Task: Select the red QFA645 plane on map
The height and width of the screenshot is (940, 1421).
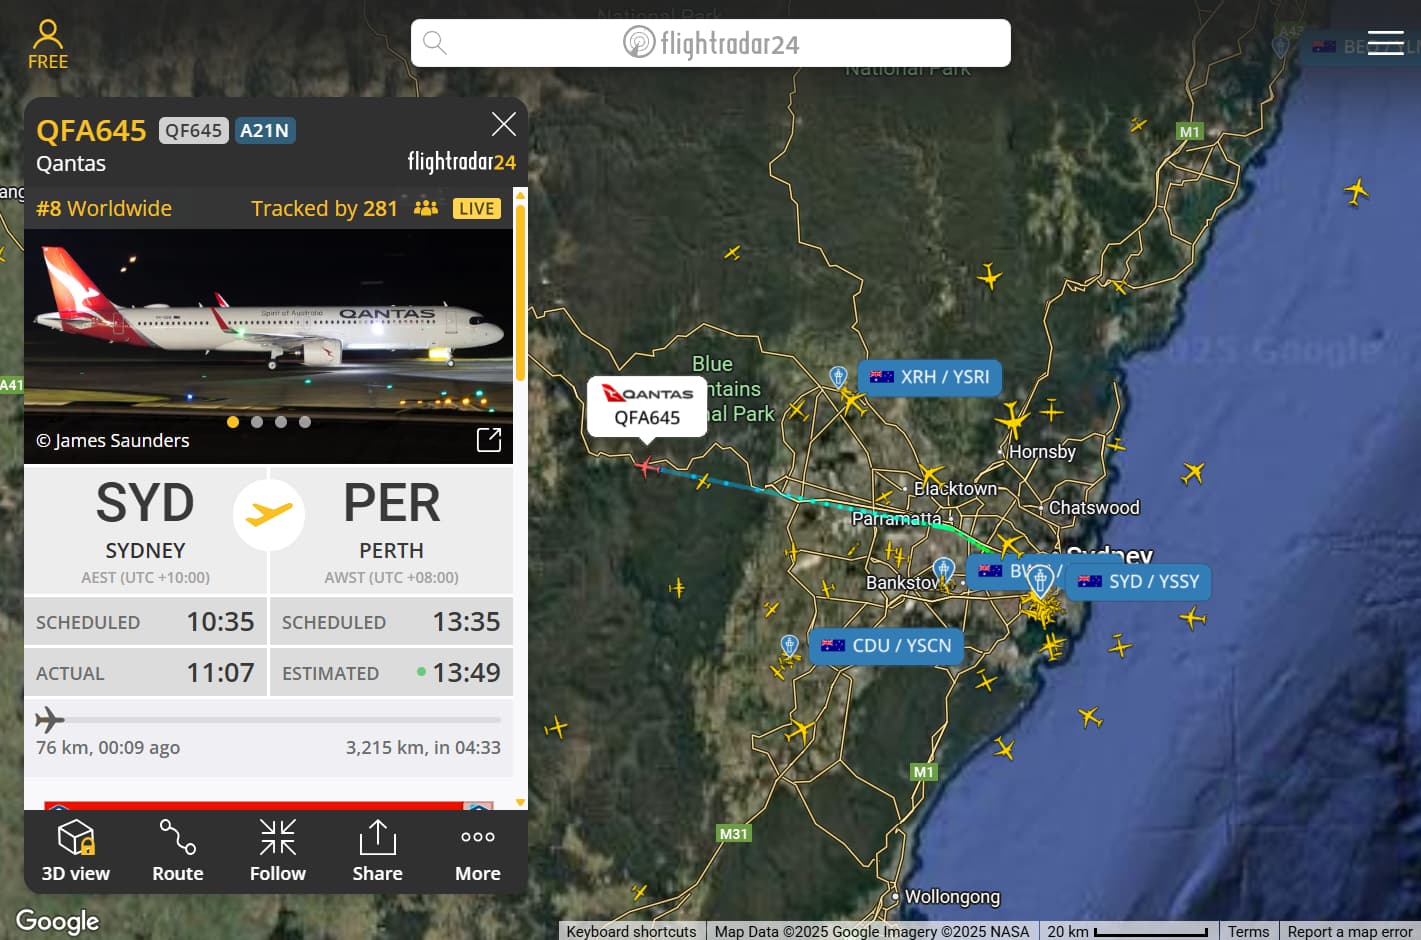Action: pyautogui.click(x=647, y=466)
